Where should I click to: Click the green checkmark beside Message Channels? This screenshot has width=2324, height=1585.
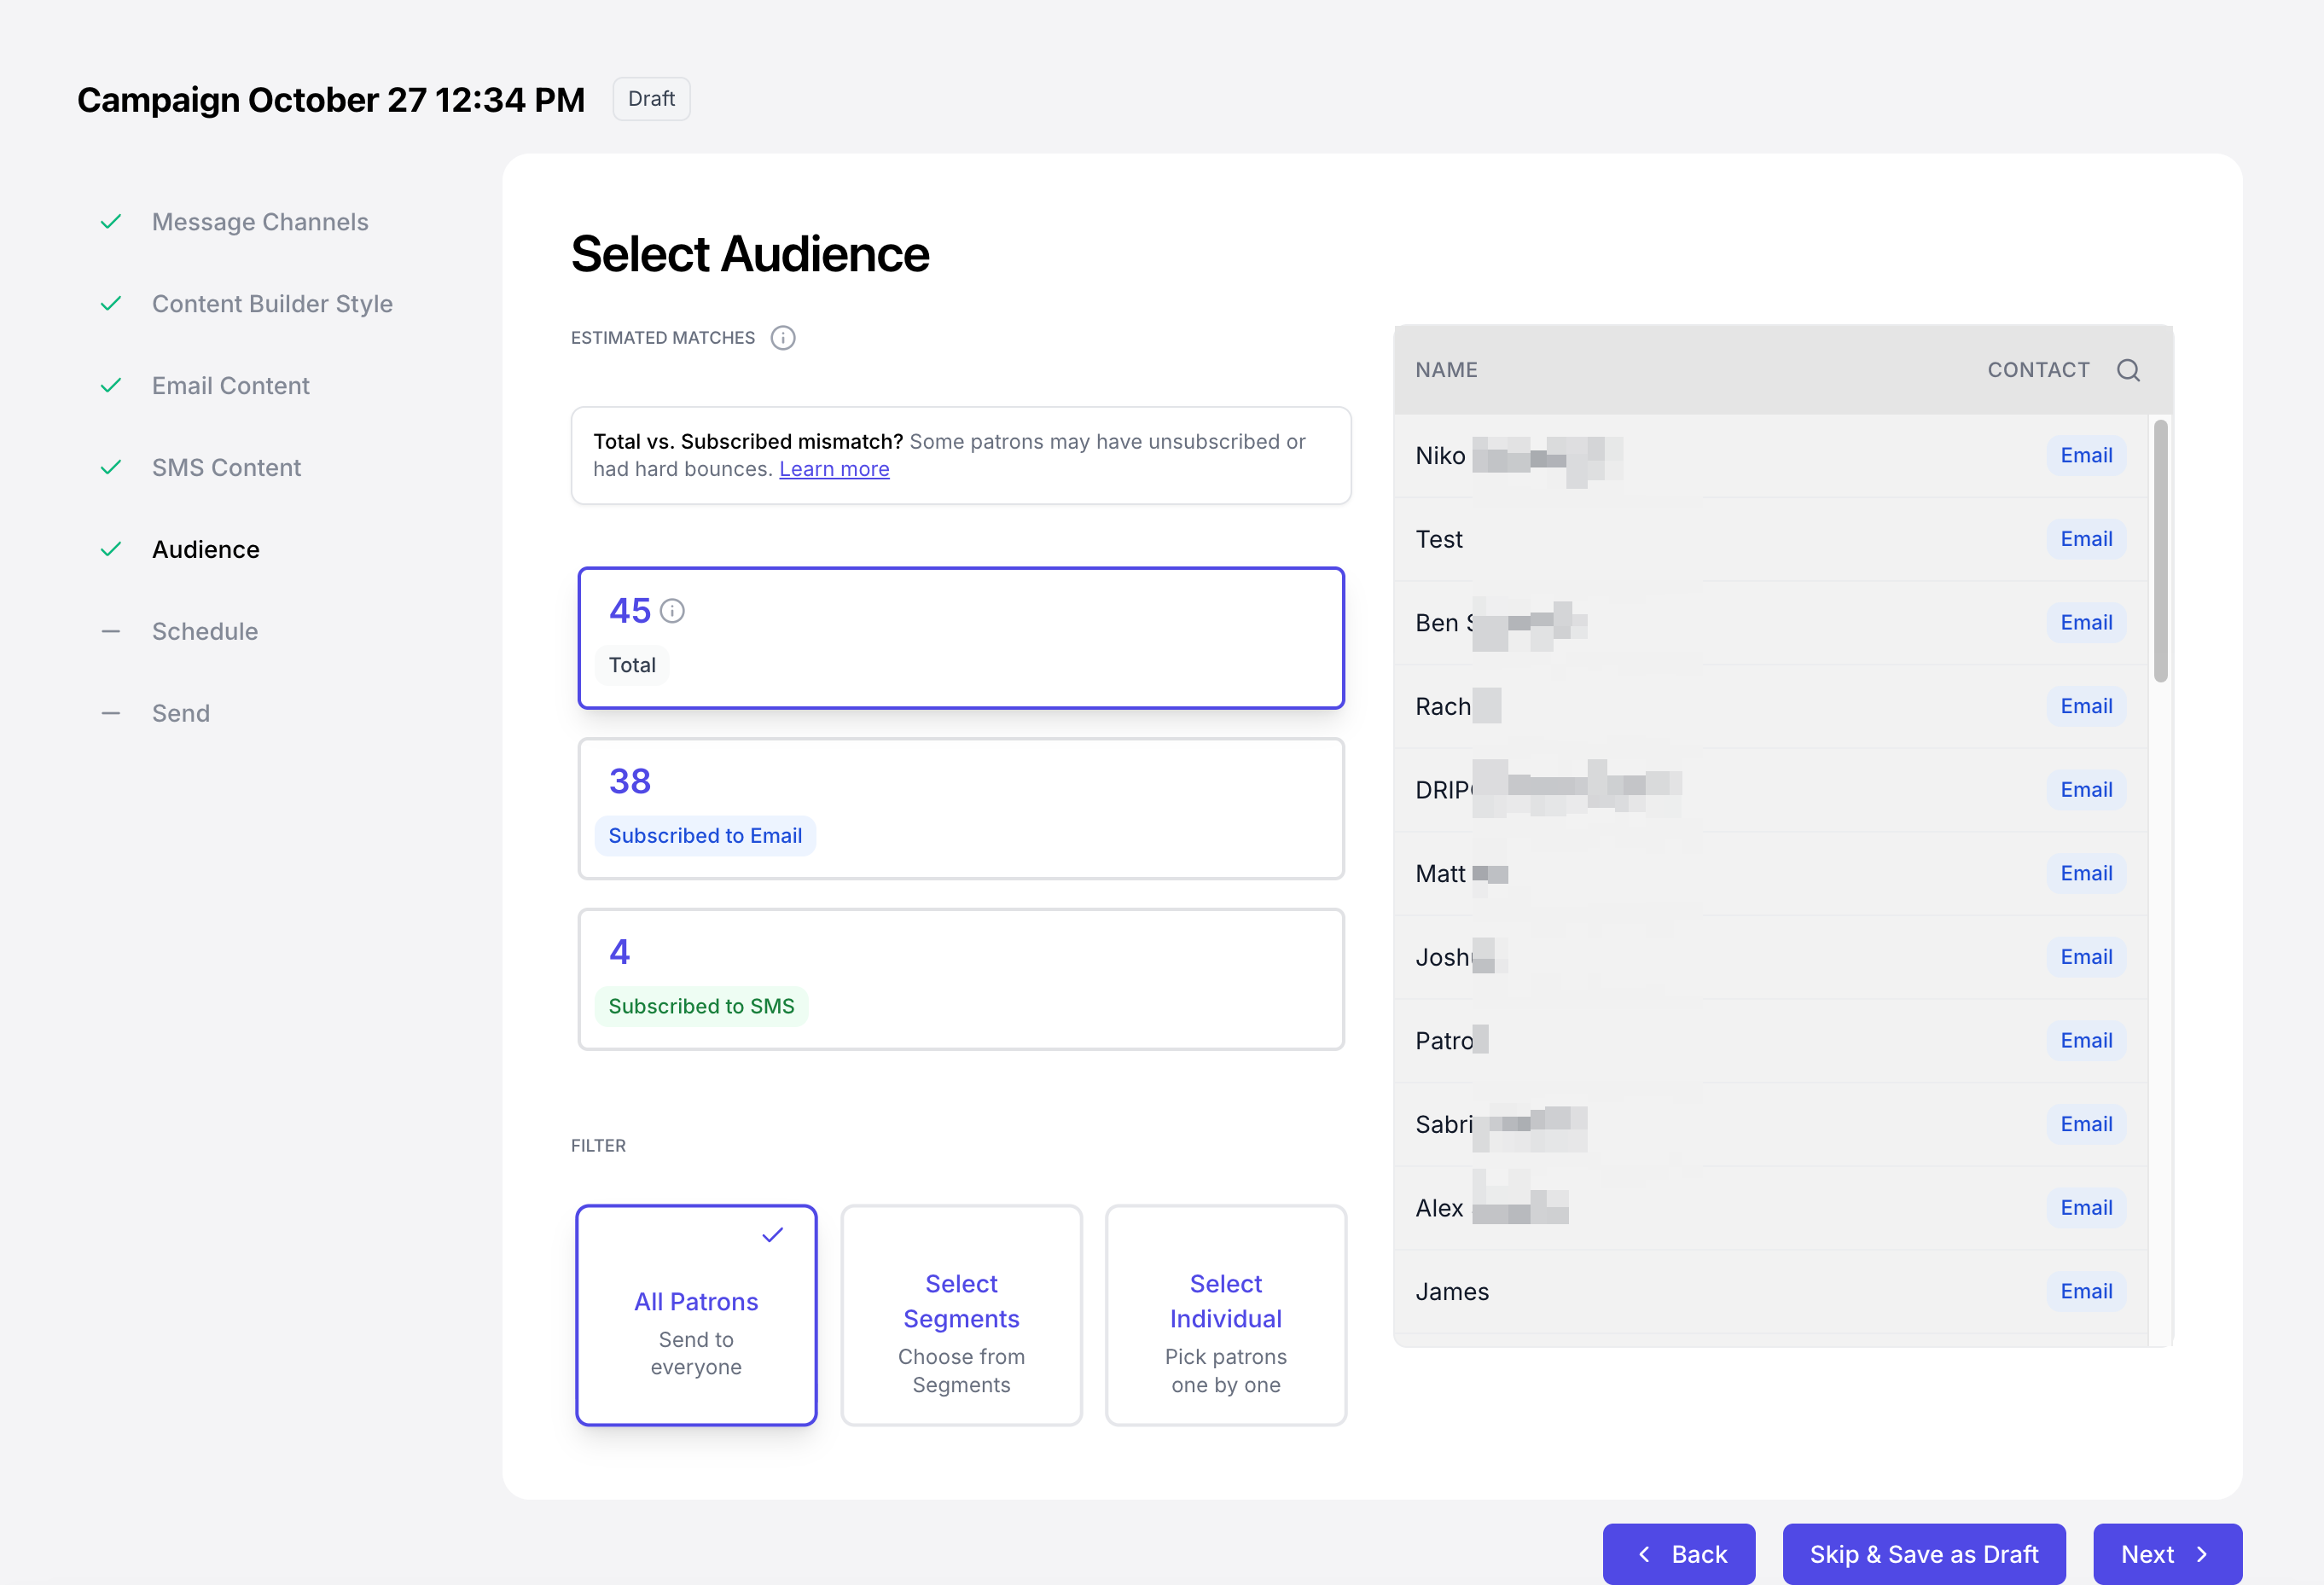point(111,221)
